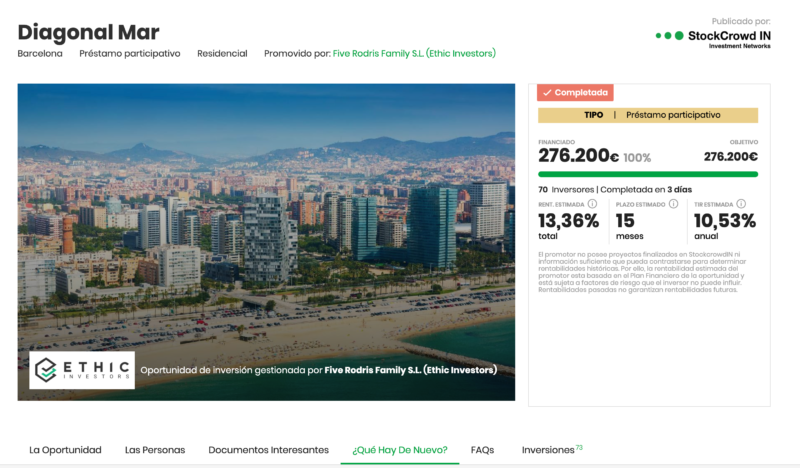Click the 276.200€ objetivo amount
The height and width of the screenshot is (468, 800).
click(731, 157)
